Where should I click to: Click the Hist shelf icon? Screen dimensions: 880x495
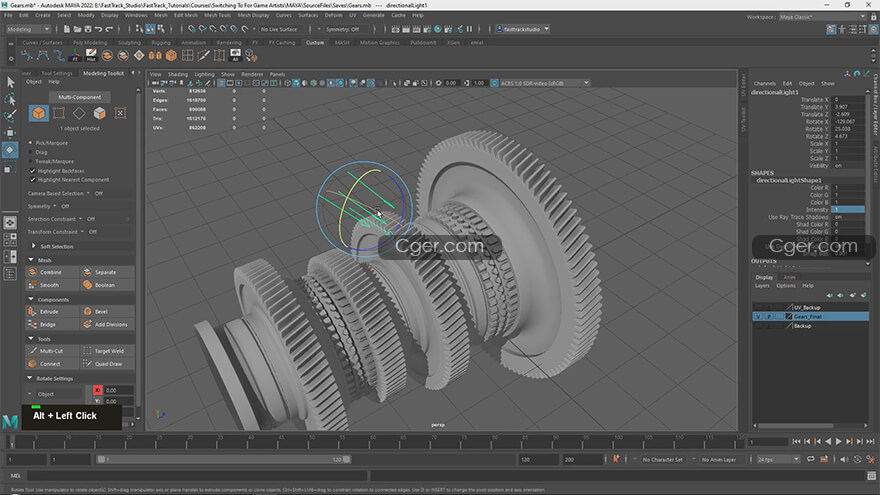[91, 56]
